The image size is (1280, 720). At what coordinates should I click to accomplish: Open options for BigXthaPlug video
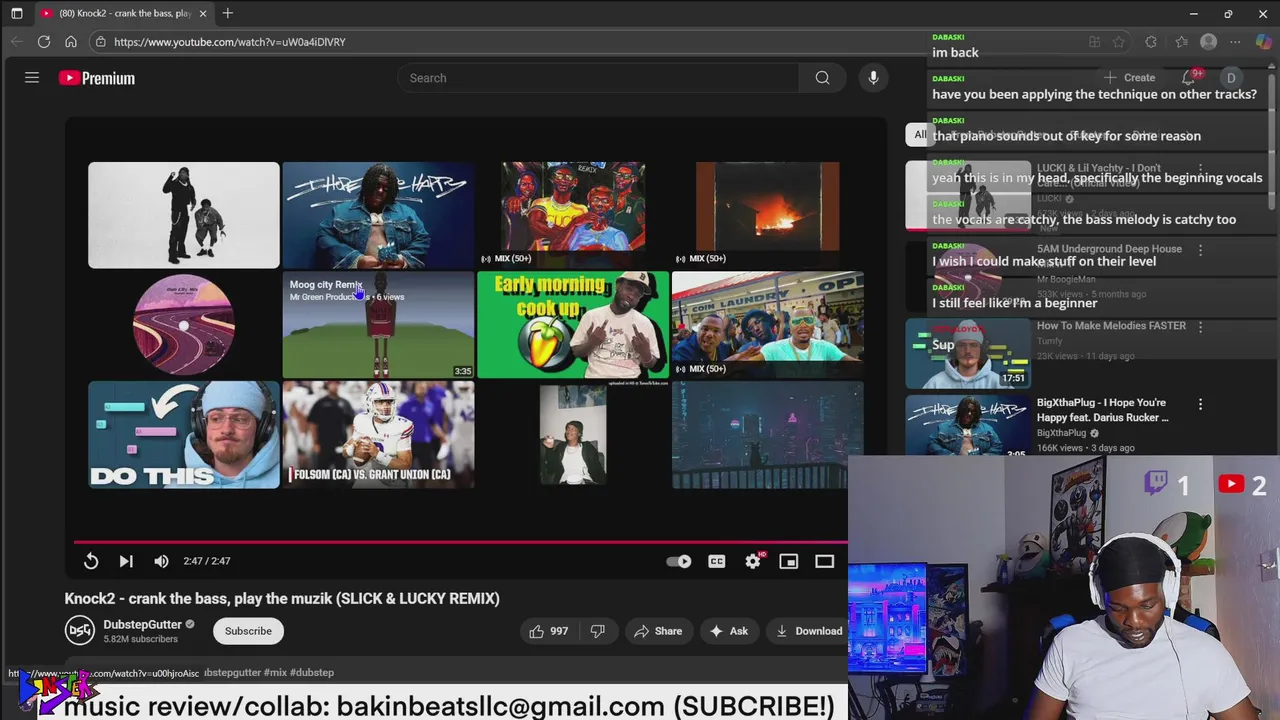[1200, 404]
